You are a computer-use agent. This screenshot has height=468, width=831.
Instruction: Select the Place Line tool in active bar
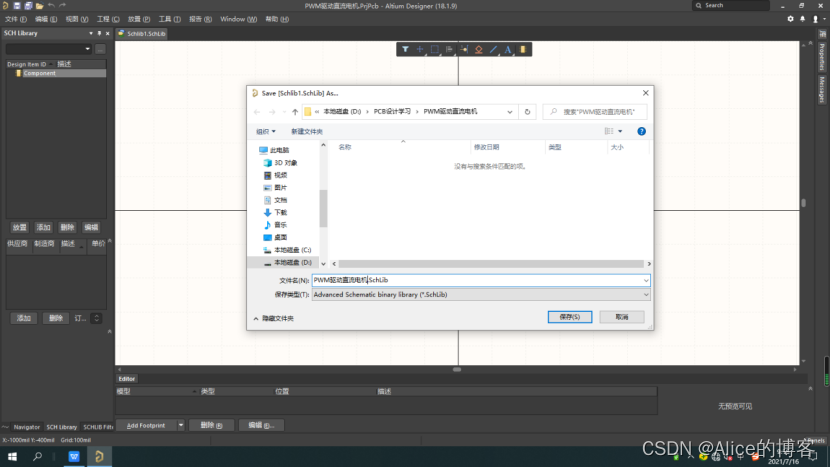493,49
